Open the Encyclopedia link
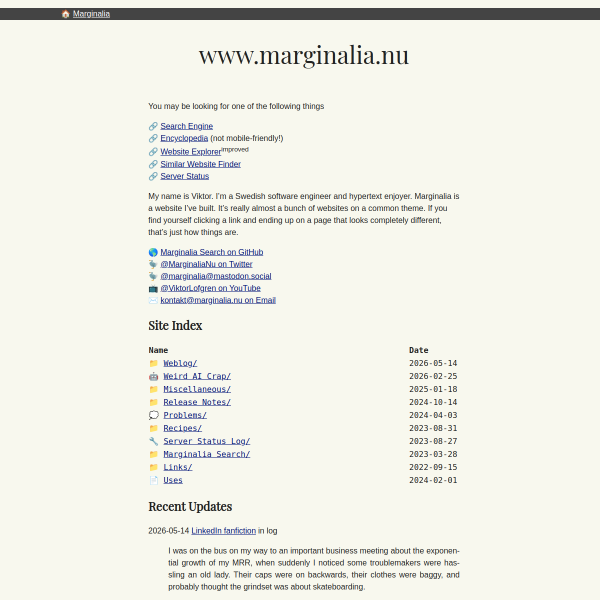600x600 pixels. (184, 138)
